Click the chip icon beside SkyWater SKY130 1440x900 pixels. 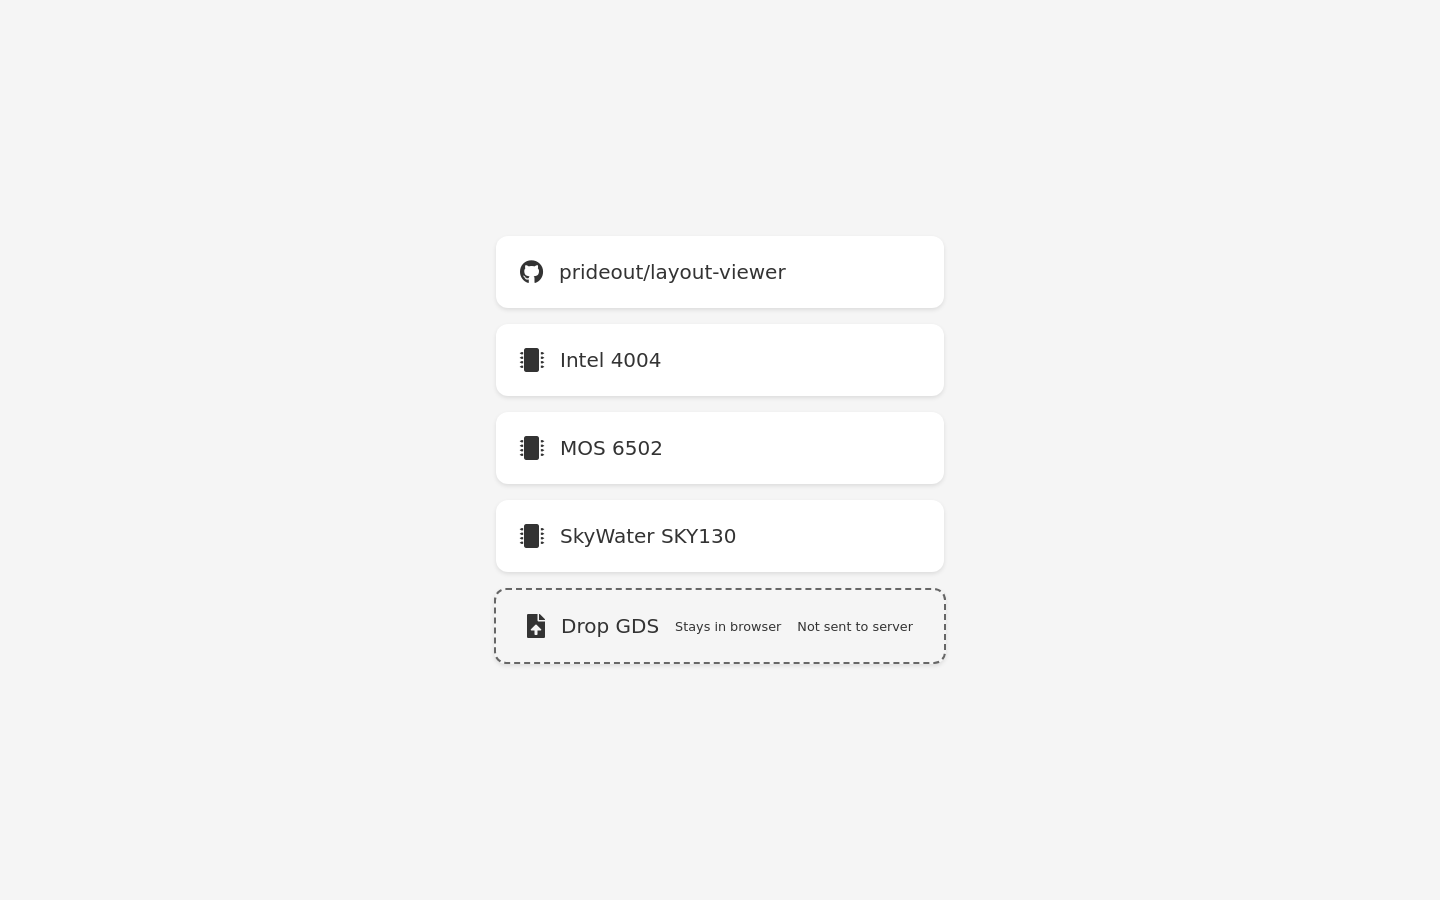coord(532,536)
